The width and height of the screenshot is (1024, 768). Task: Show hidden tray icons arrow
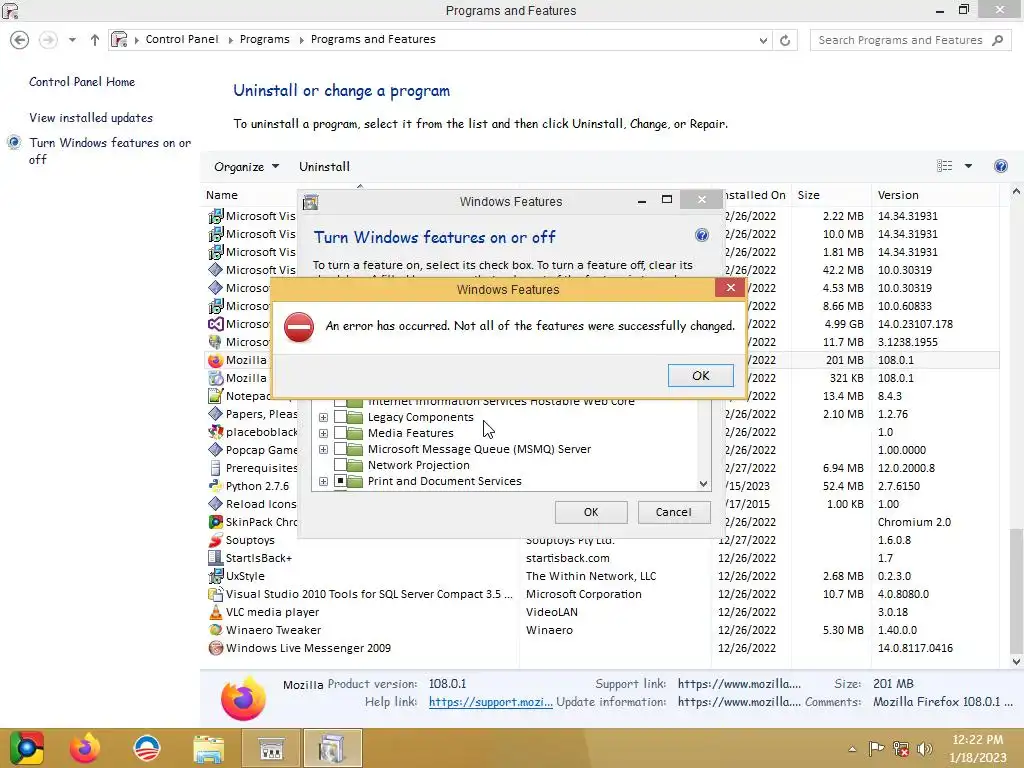tap(852, 749)
